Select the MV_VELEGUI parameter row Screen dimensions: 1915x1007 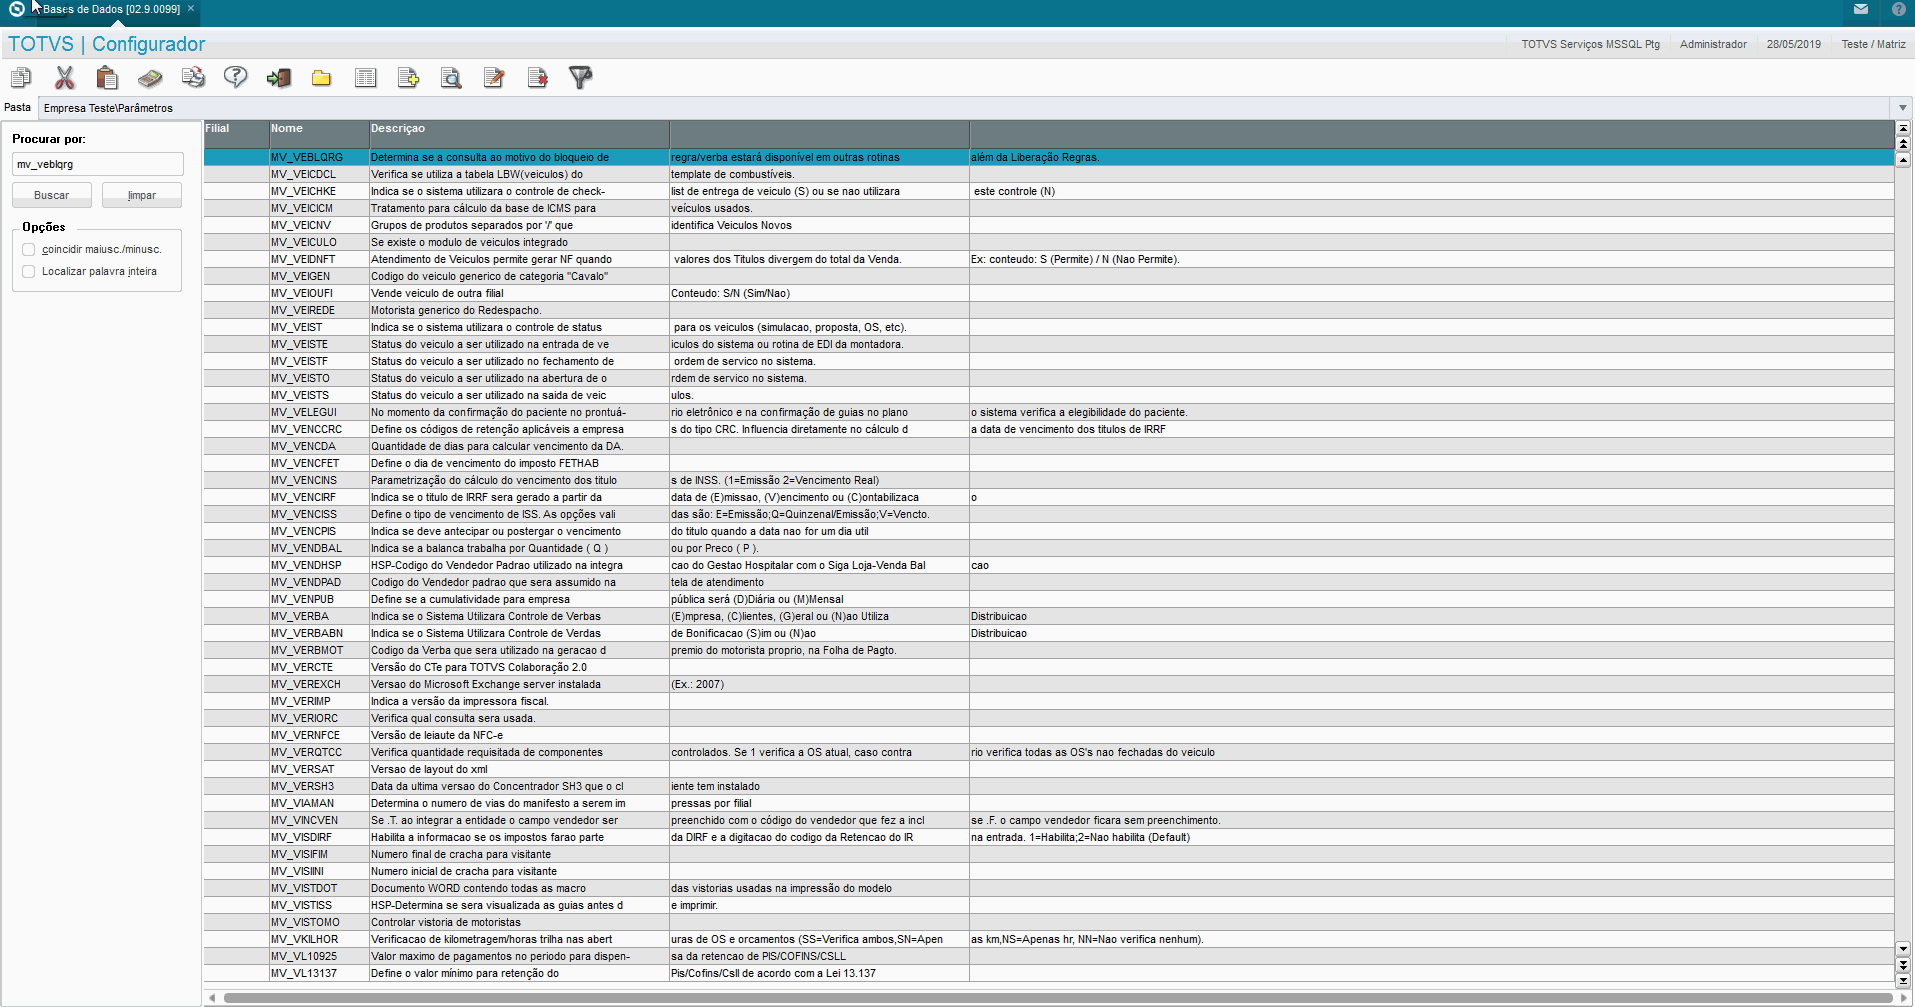(x=1048, y=412)
